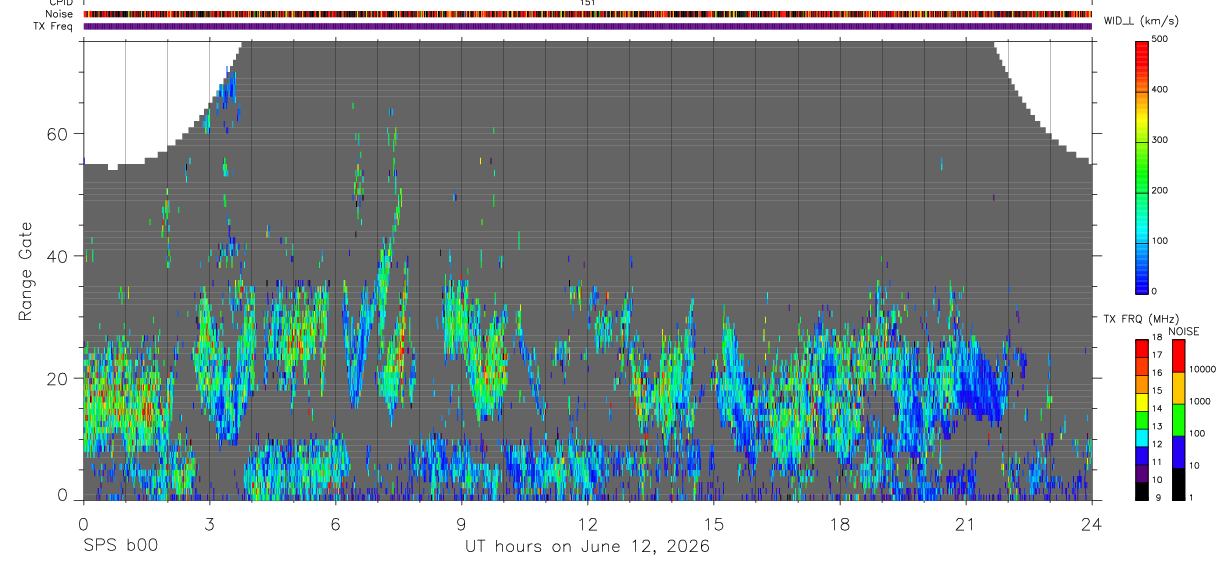Click the "UT hours on June 12, 2026" axis title
The image size is (1228, 567).
pyautogui.click(x=587, y=547)
